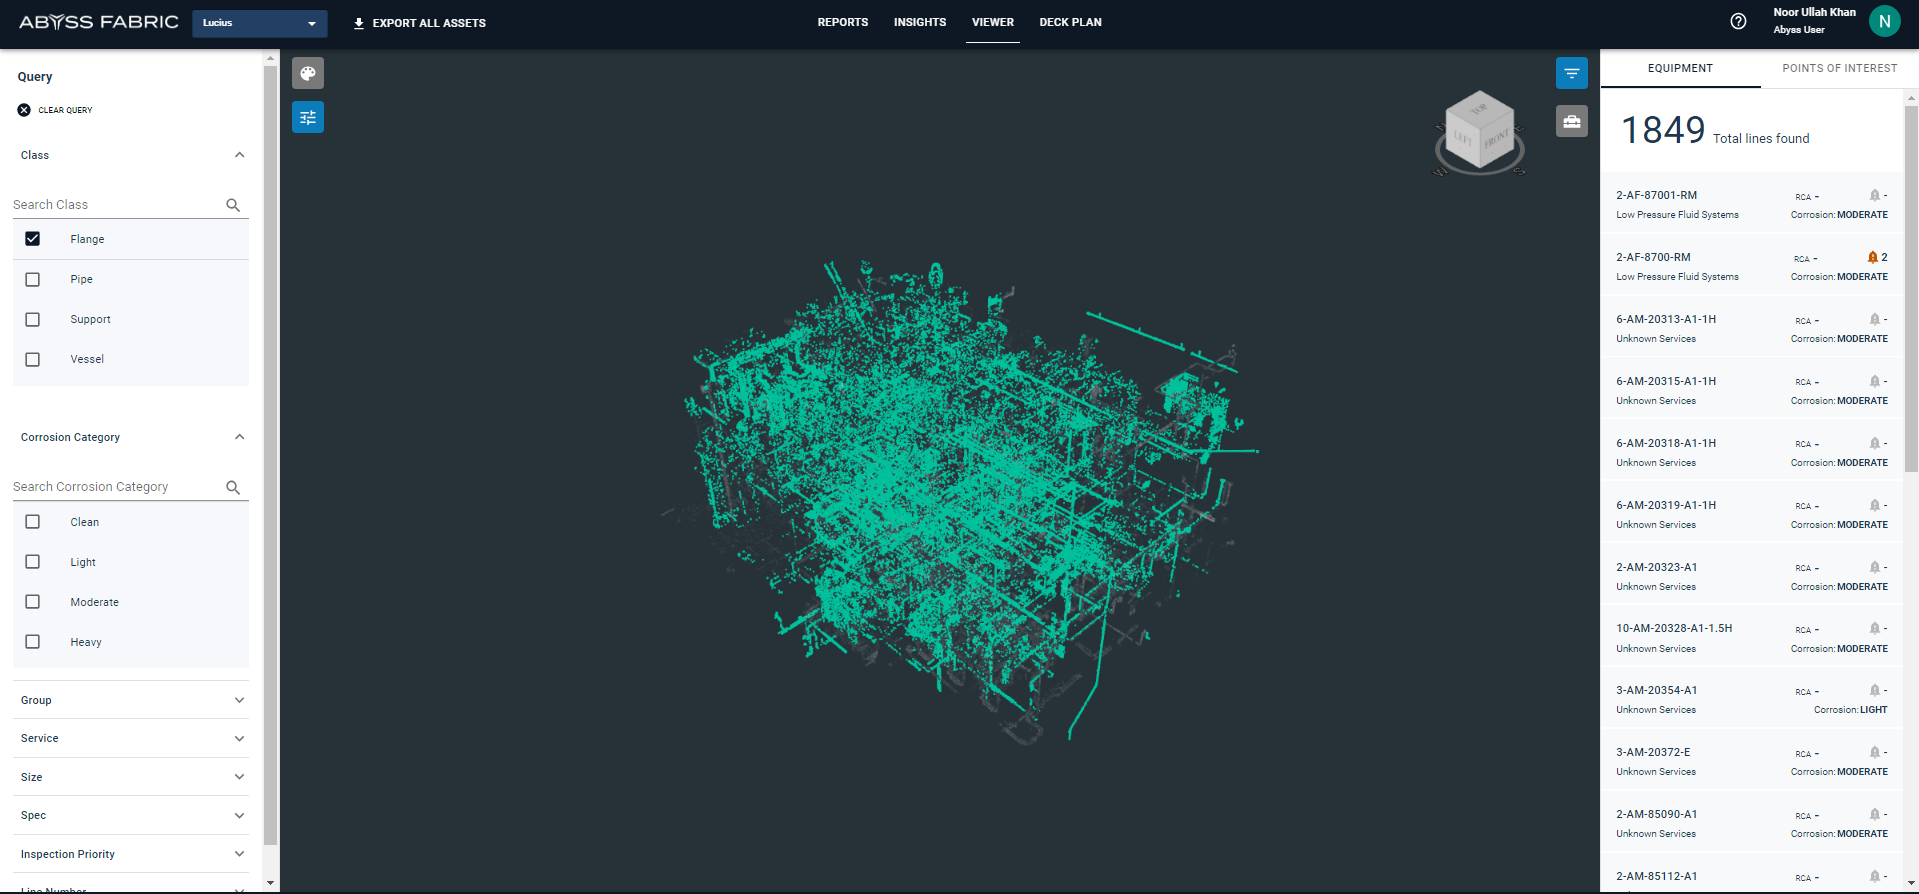Click the search icon in Class filter

[233, 205]
